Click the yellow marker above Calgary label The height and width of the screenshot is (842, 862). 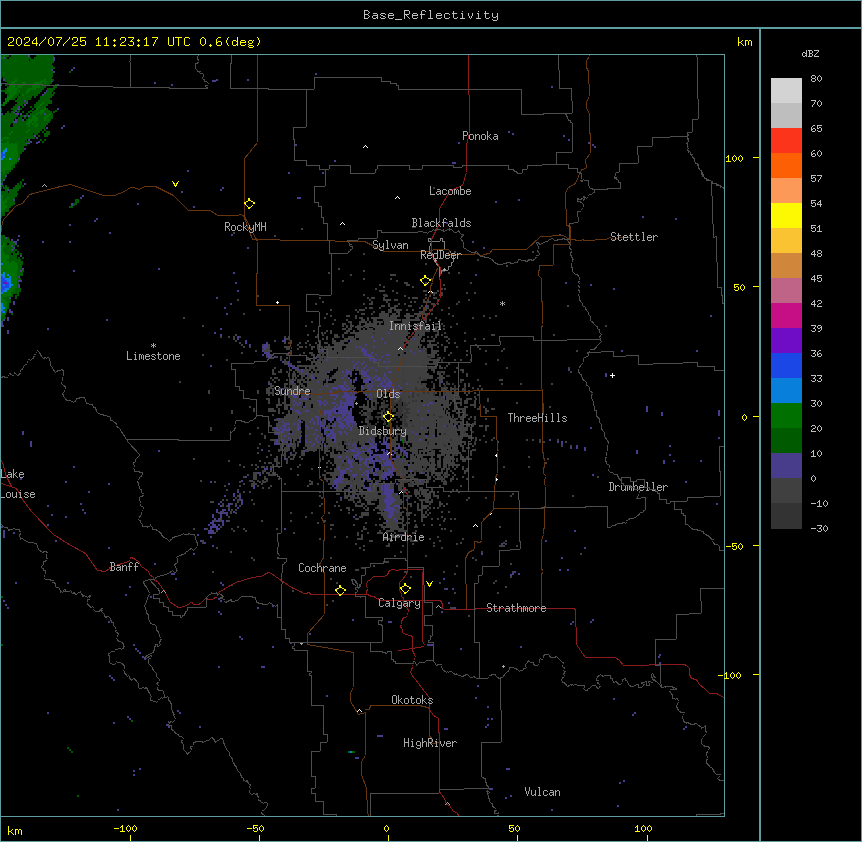[405, 589]
